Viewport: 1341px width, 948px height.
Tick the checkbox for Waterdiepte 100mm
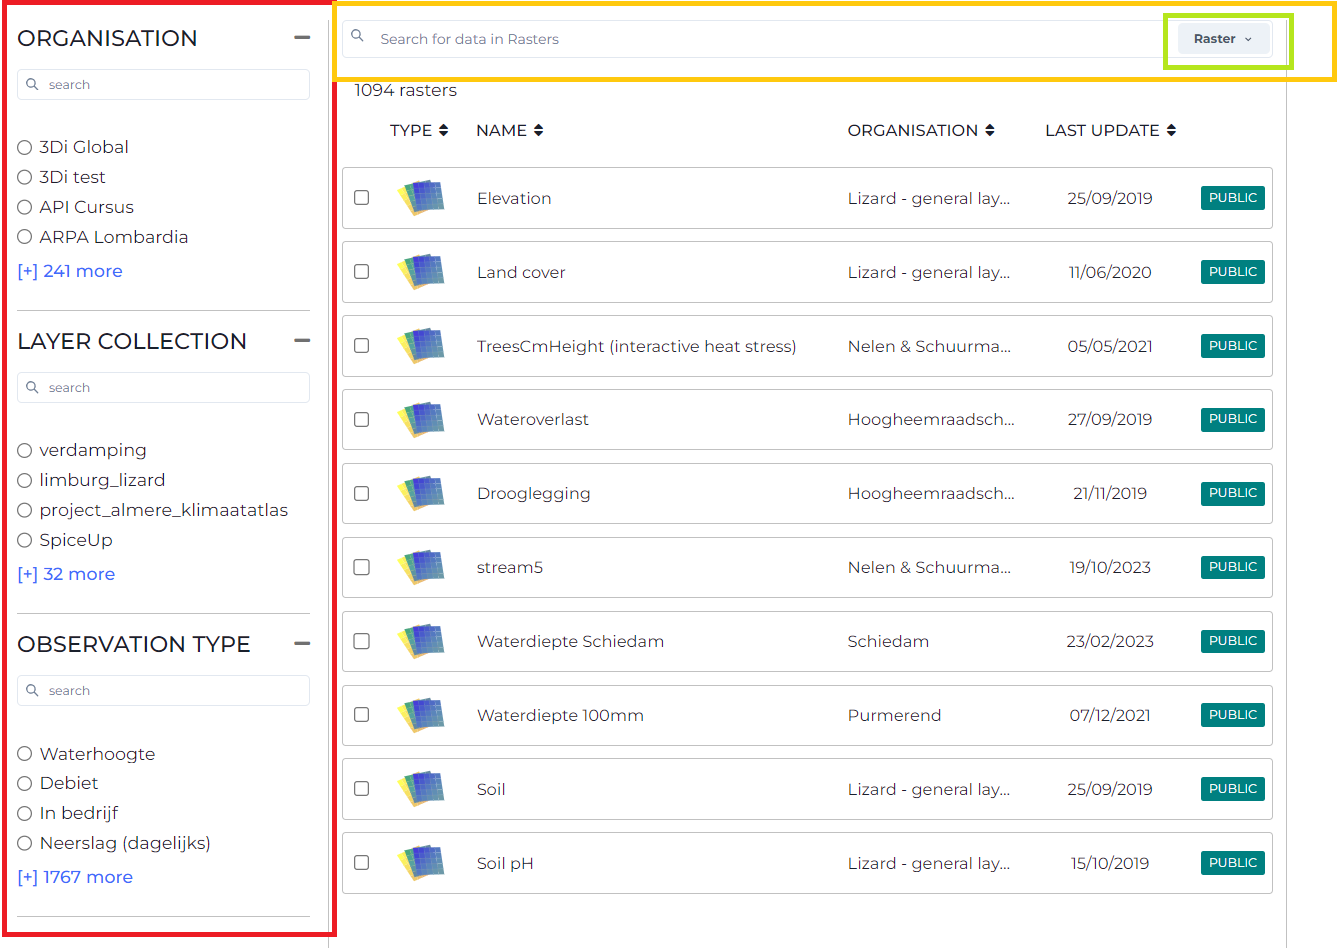point(362,715)
